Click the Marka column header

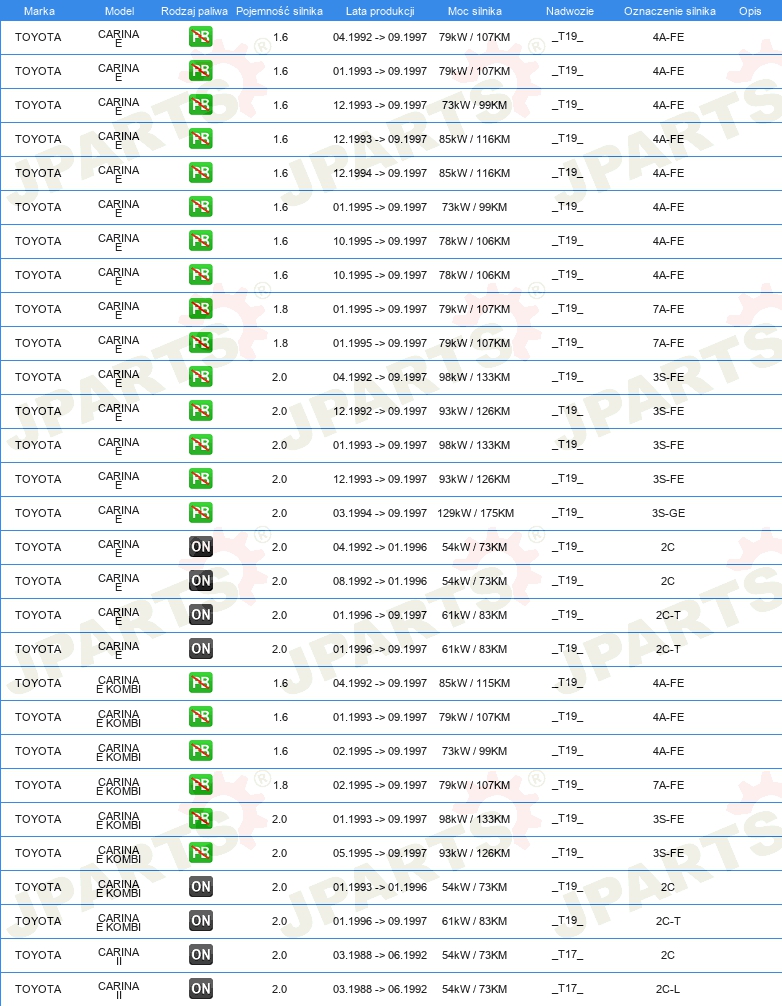pyautogui.click(x=39, y=11)
